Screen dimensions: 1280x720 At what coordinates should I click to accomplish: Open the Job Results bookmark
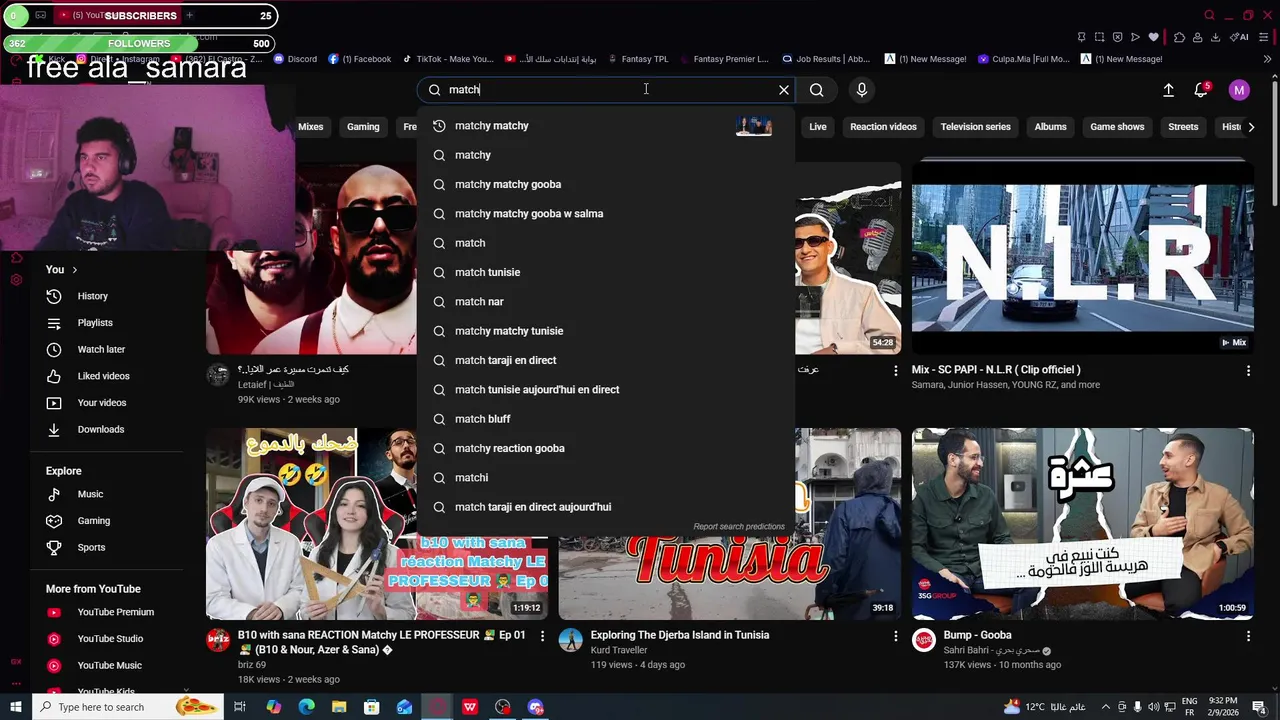click(826, 59)
